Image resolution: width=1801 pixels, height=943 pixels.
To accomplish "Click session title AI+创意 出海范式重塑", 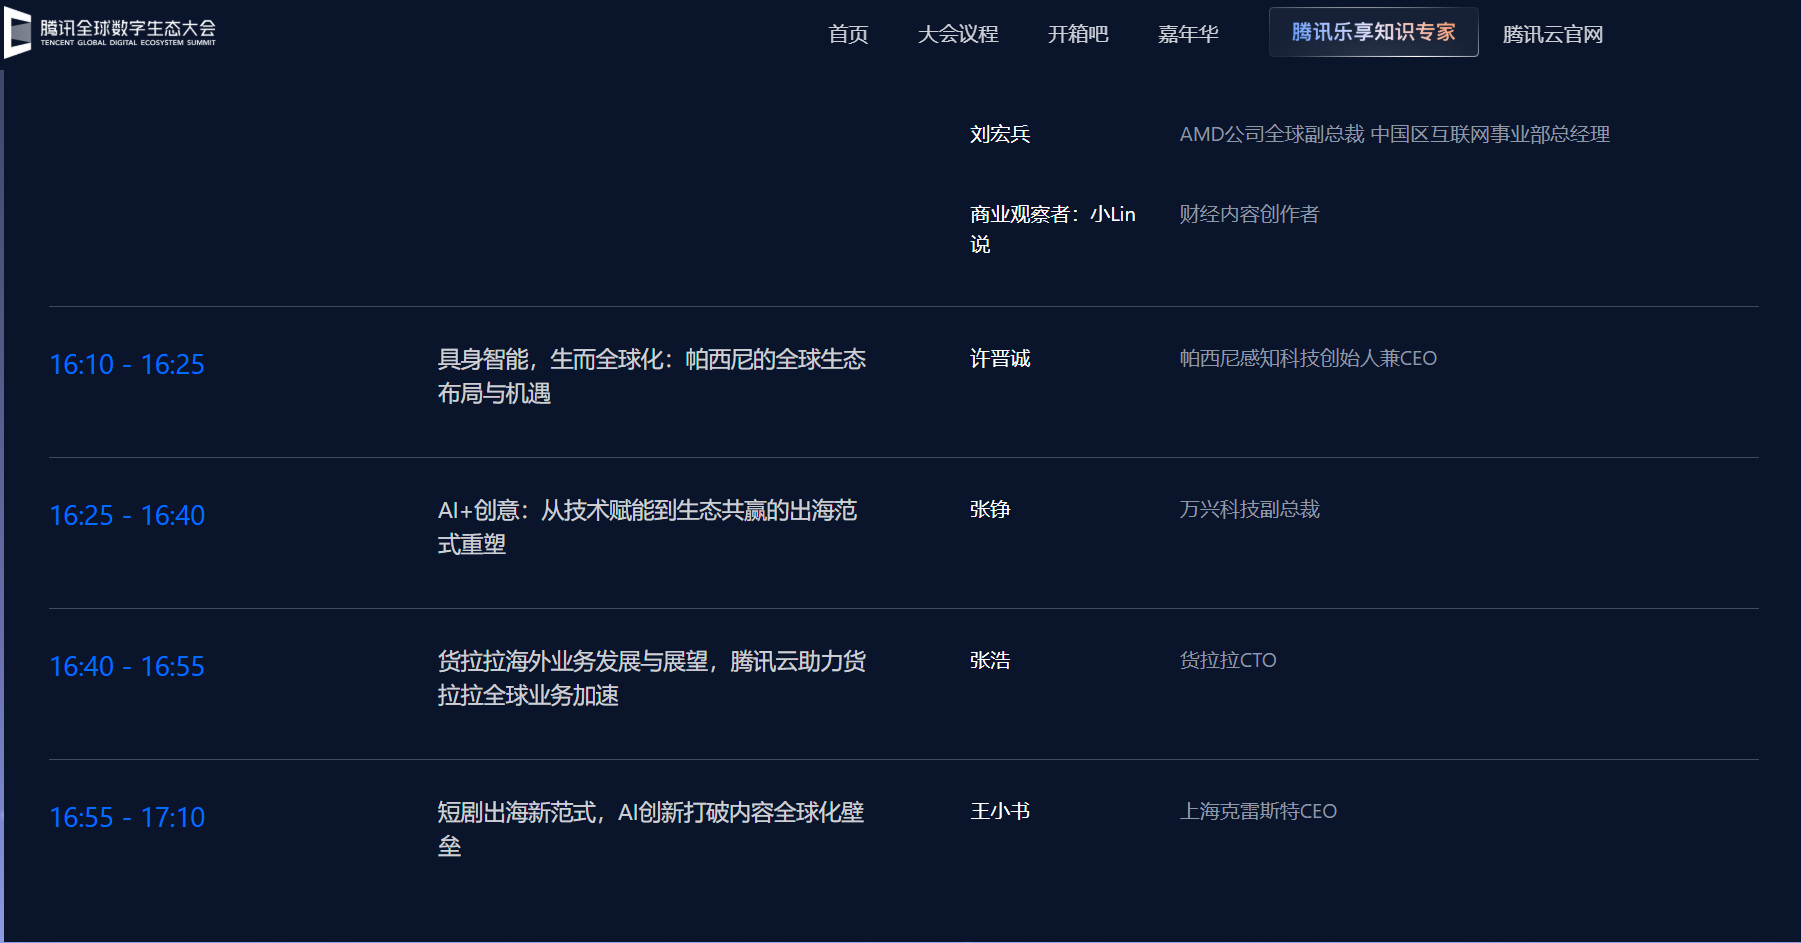I will 647,527.
